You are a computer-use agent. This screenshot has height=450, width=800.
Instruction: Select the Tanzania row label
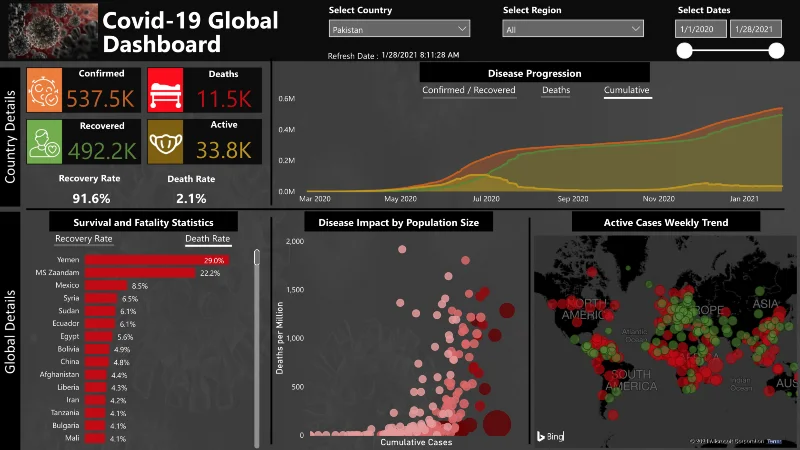coord(65,413)
